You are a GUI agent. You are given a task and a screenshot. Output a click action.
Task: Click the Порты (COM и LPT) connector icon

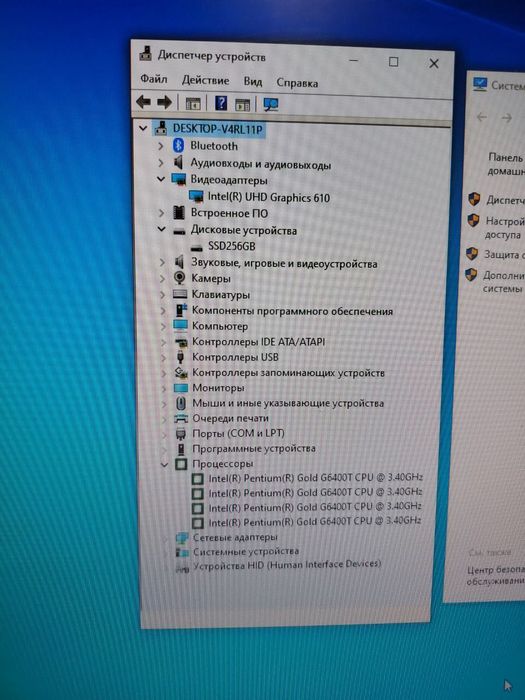tap(181, 433)
